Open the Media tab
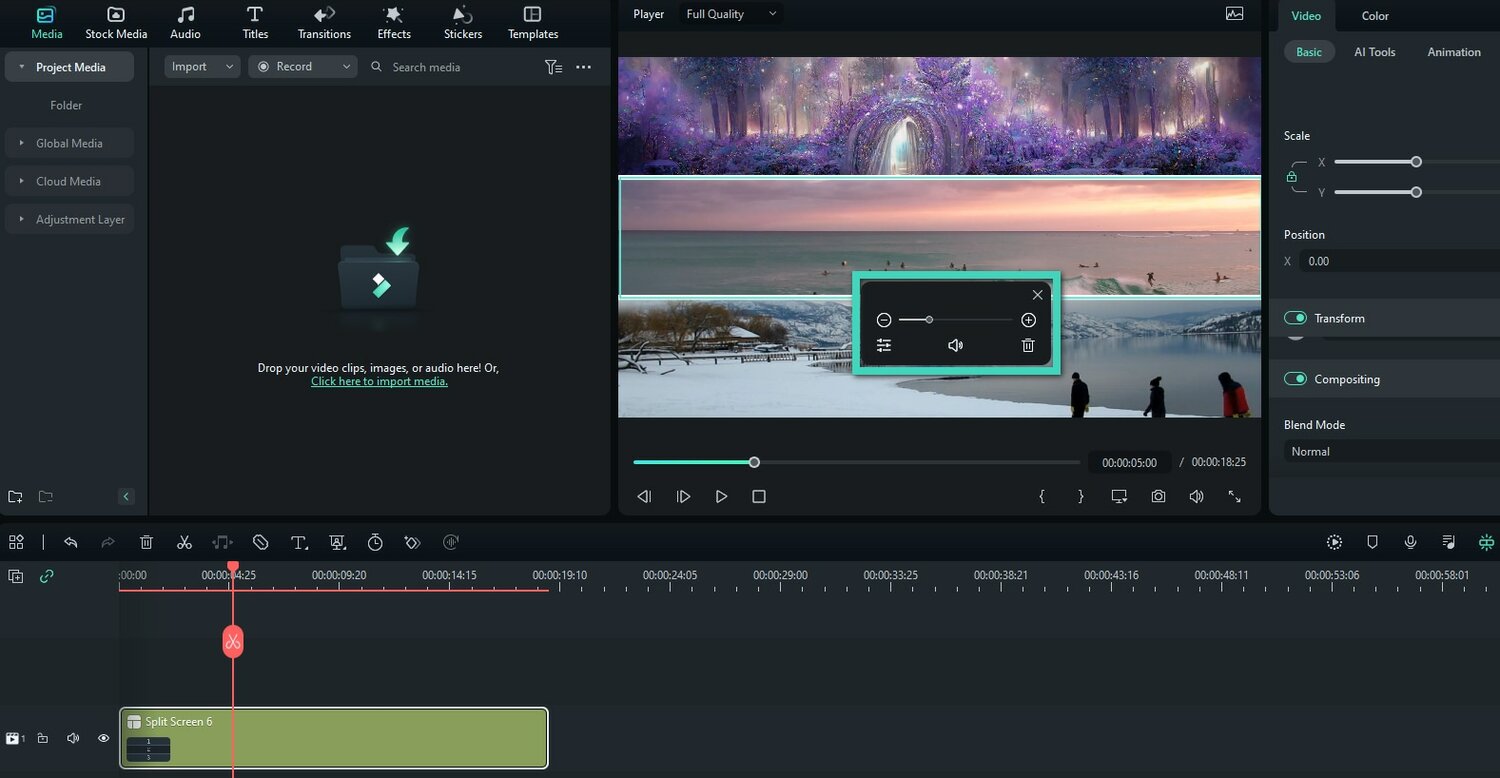 click(x=46, y=24)
